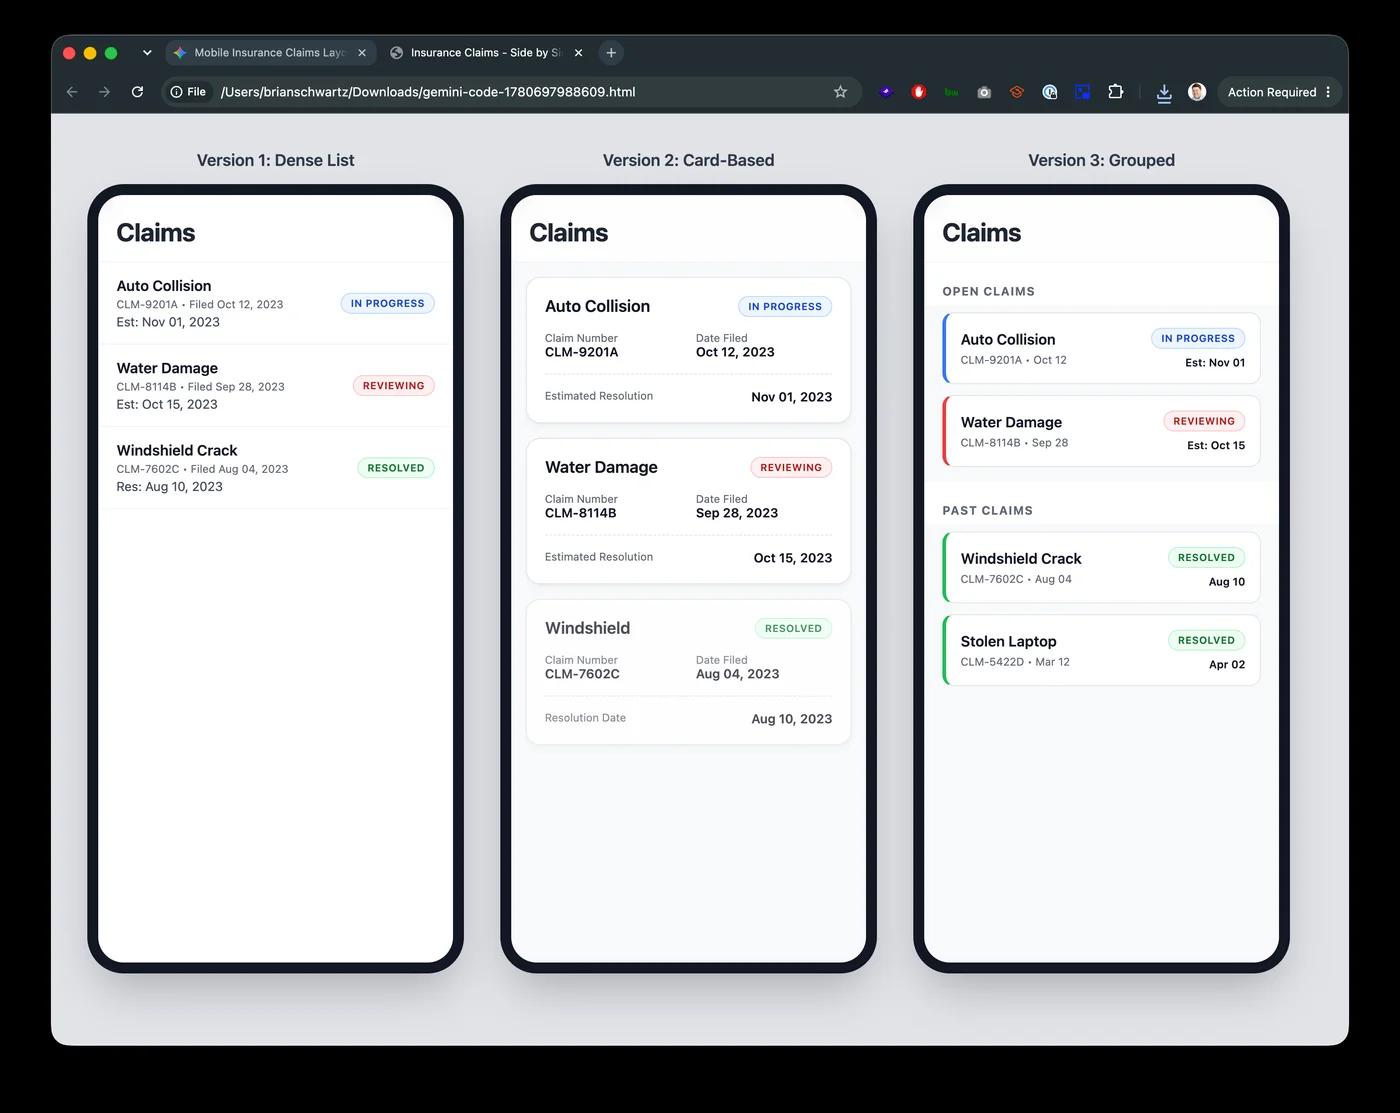Screen dimensions: 1400x1113
Task: Click Windshield title in Version 2
Action: click(587, 628)
